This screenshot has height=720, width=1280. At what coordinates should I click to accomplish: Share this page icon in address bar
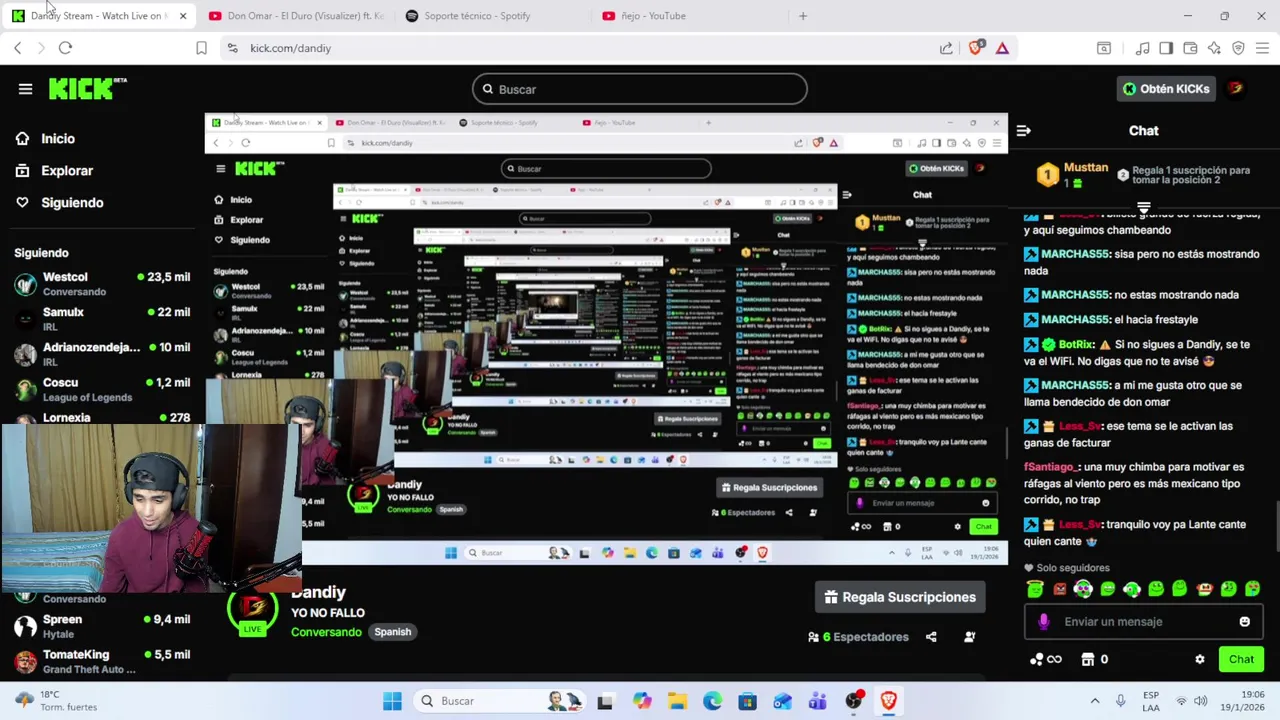946,48
